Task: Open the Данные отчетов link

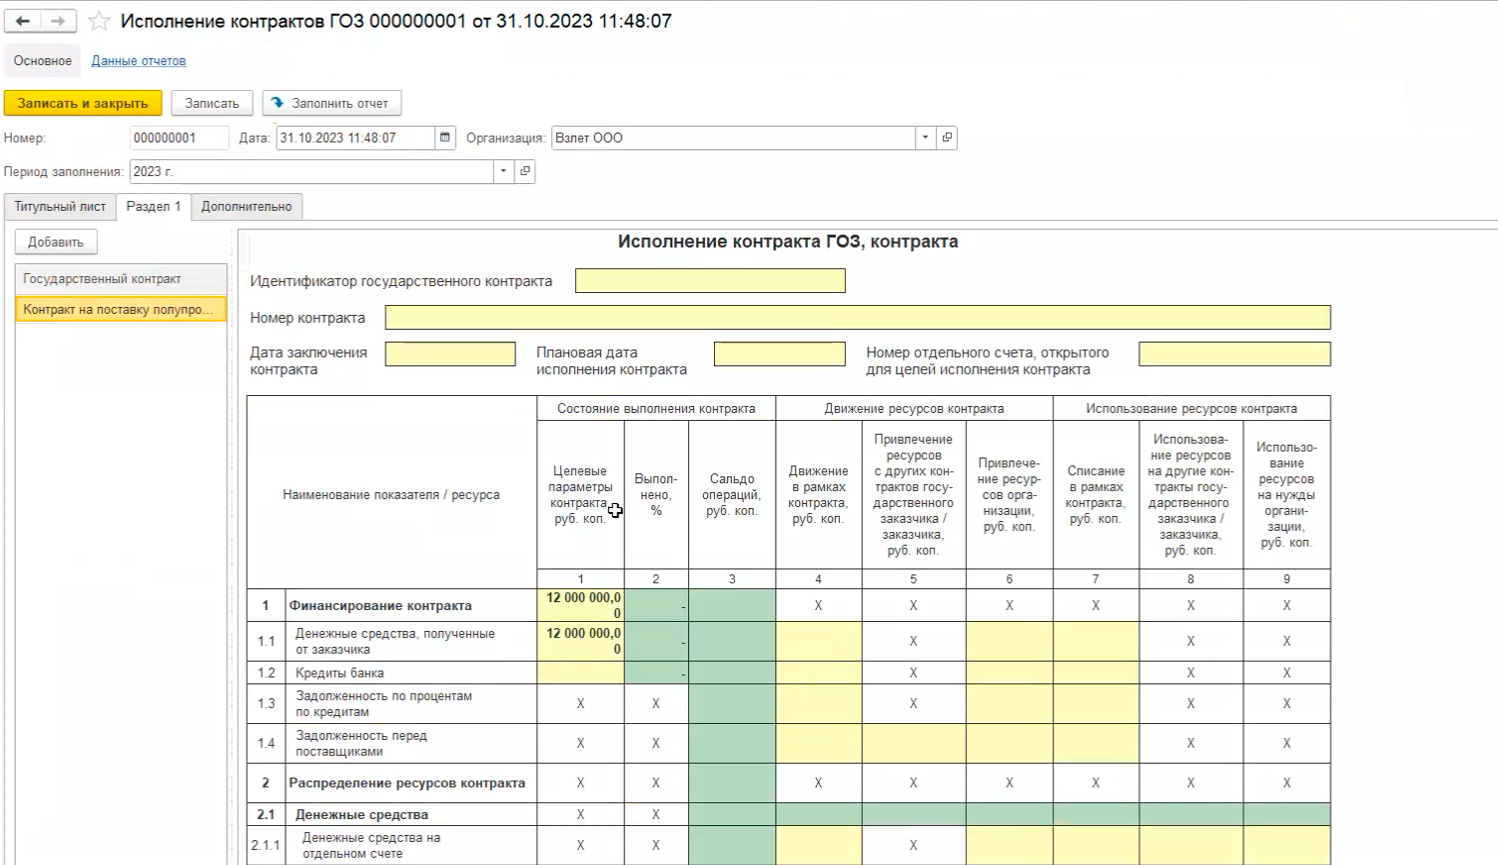Action: click(x=138, y=61)
